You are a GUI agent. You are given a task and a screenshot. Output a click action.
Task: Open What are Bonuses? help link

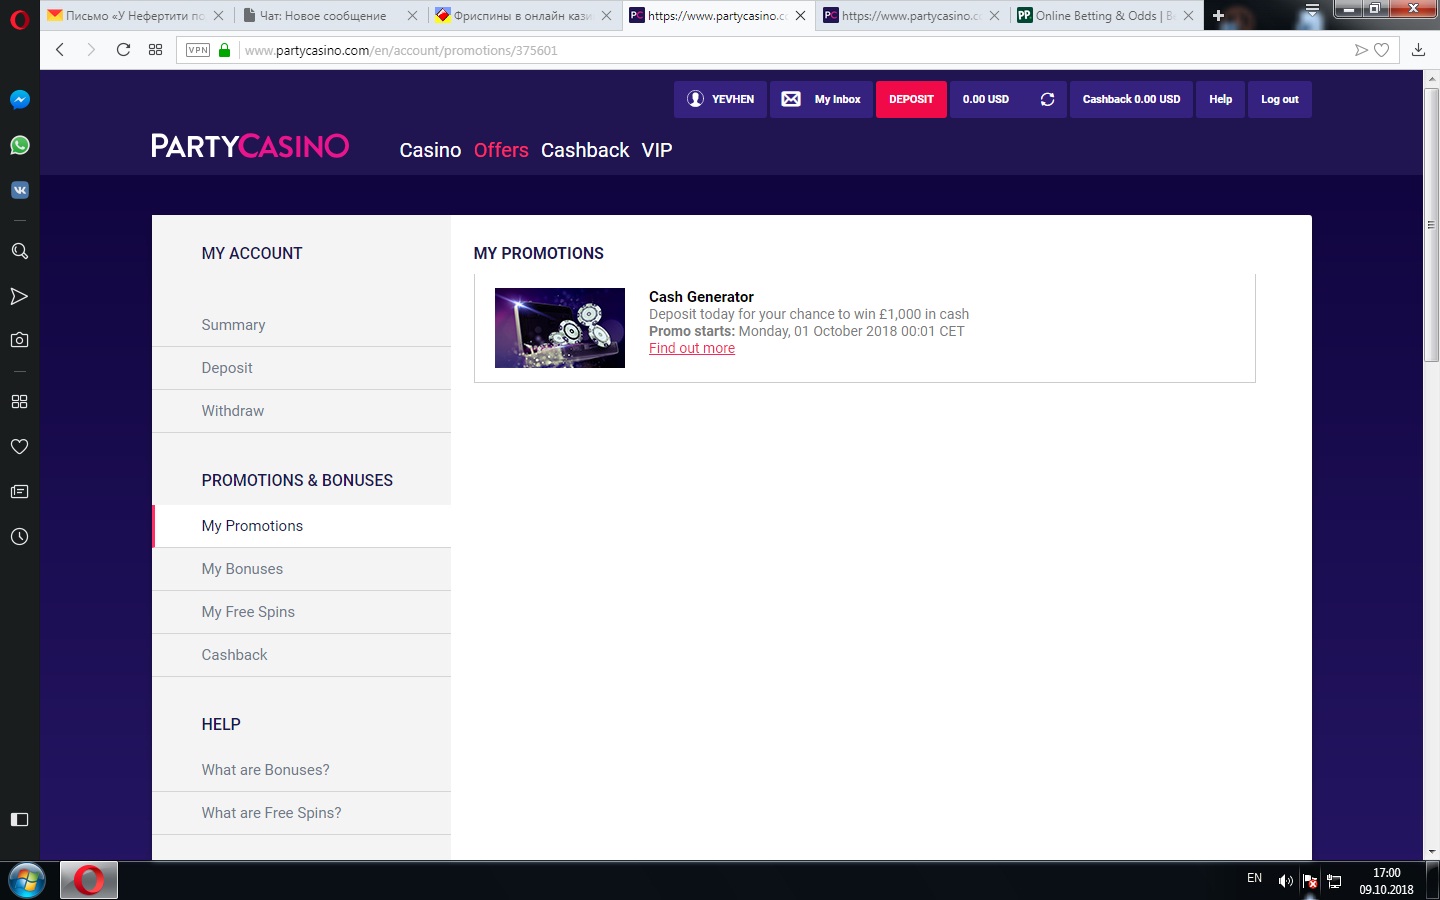pos(301,770)
